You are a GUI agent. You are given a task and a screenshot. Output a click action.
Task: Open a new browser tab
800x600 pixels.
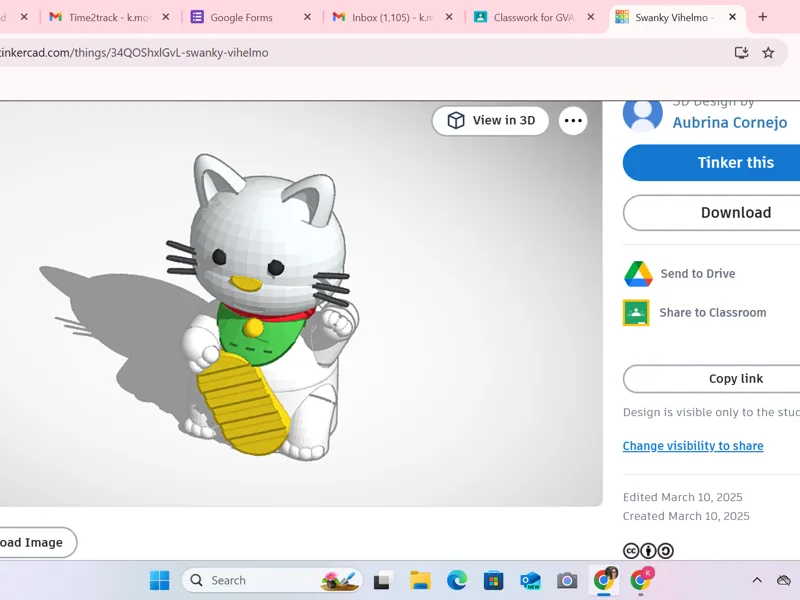coord(762,17)
